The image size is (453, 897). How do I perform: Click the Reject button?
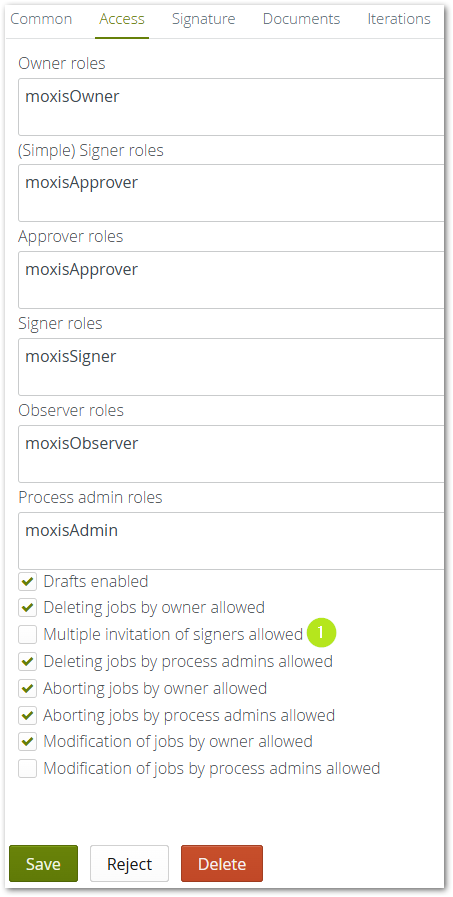(x=129, y=863)
